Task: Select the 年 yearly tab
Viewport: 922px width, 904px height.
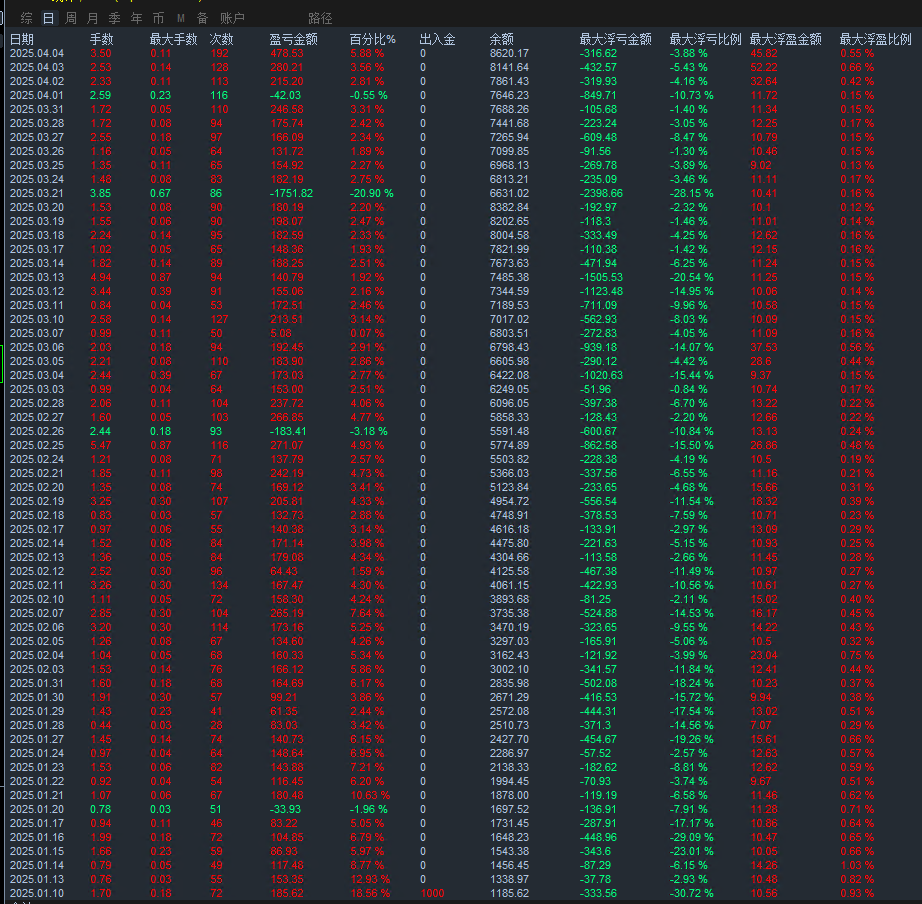Action: [x=136, y=18]
